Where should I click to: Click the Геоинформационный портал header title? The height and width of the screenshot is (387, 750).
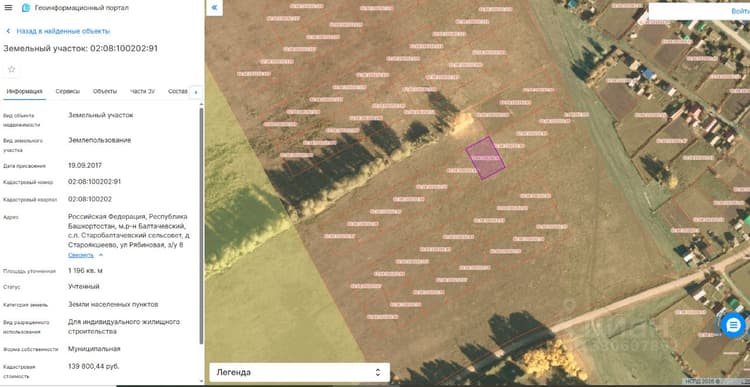click(x=82, y=8)
